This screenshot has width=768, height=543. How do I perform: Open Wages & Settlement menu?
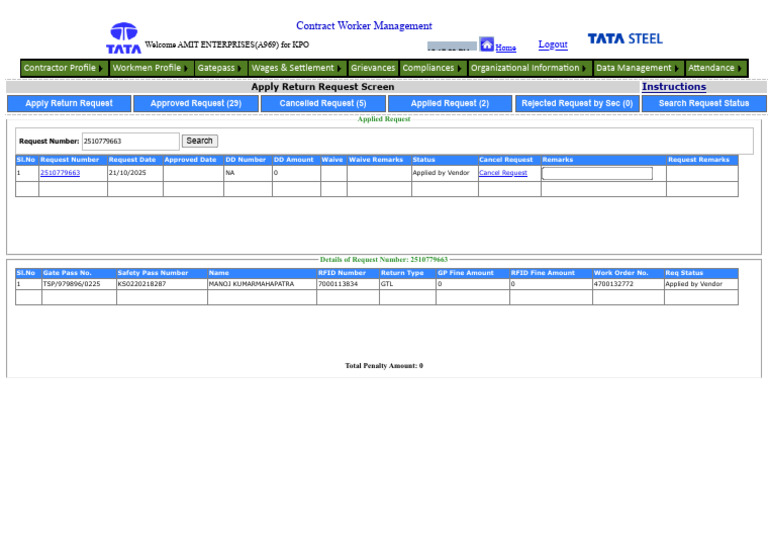tap(297, 68)
